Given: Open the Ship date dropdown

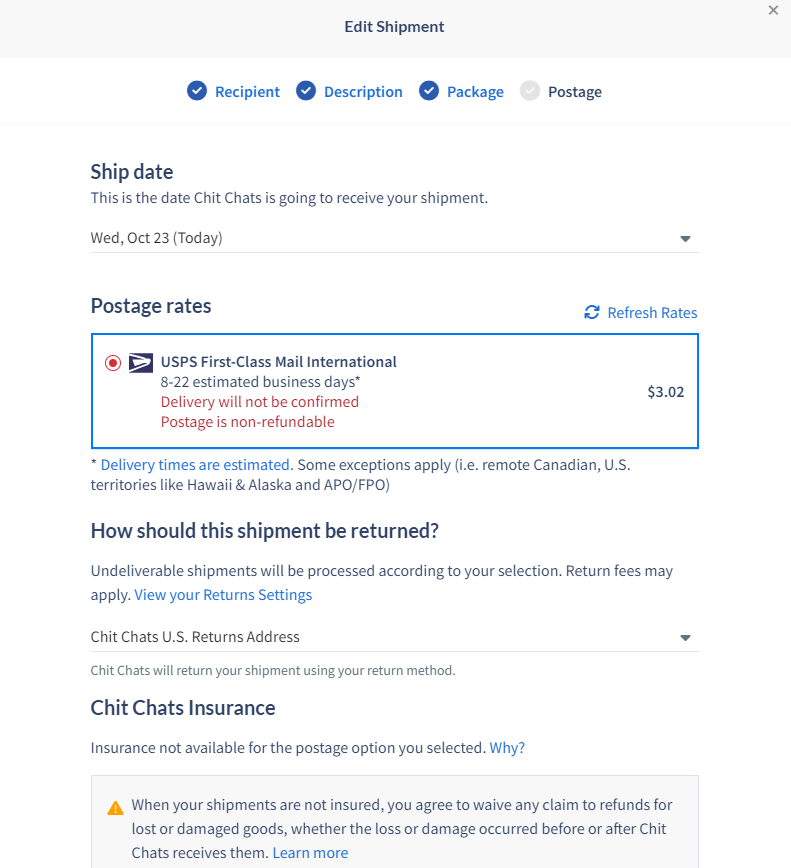Looking at the screenshot, I should click(394, 238).
